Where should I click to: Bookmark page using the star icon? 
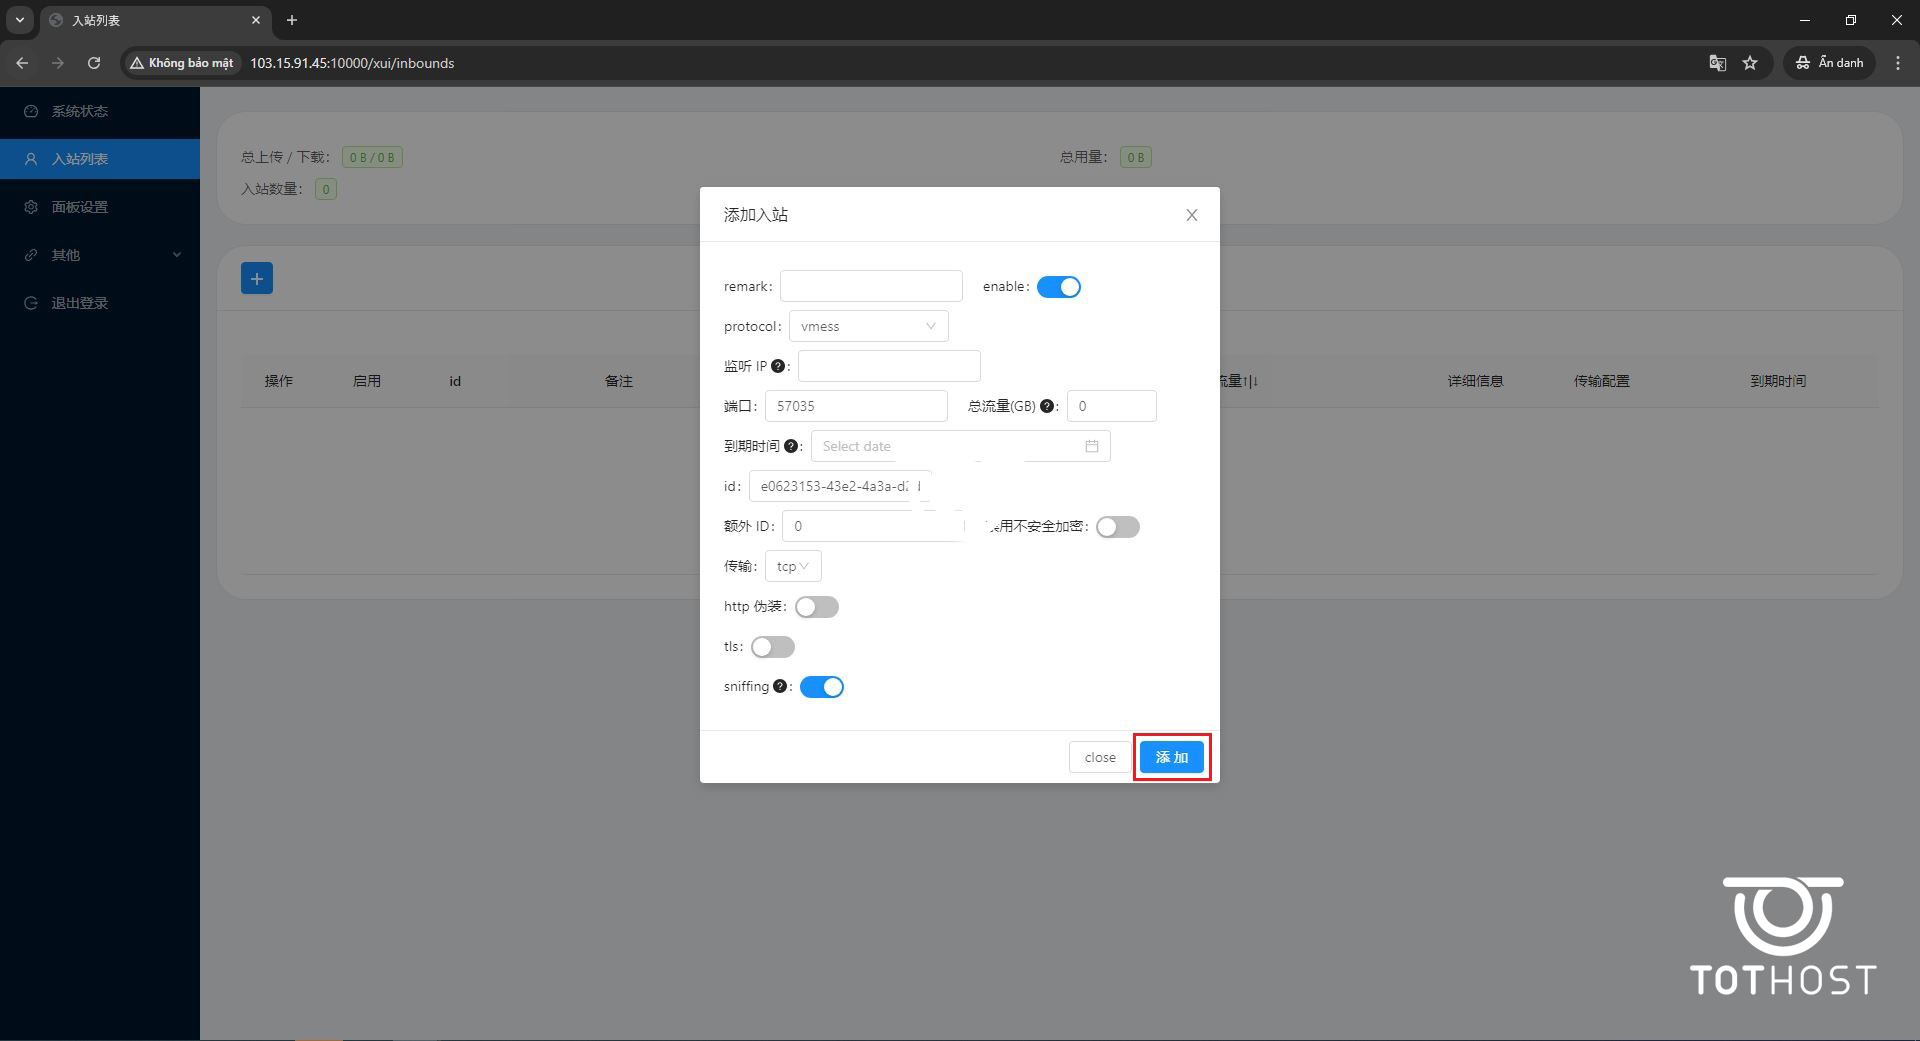pyautogui.click(x=1750, y=63)
